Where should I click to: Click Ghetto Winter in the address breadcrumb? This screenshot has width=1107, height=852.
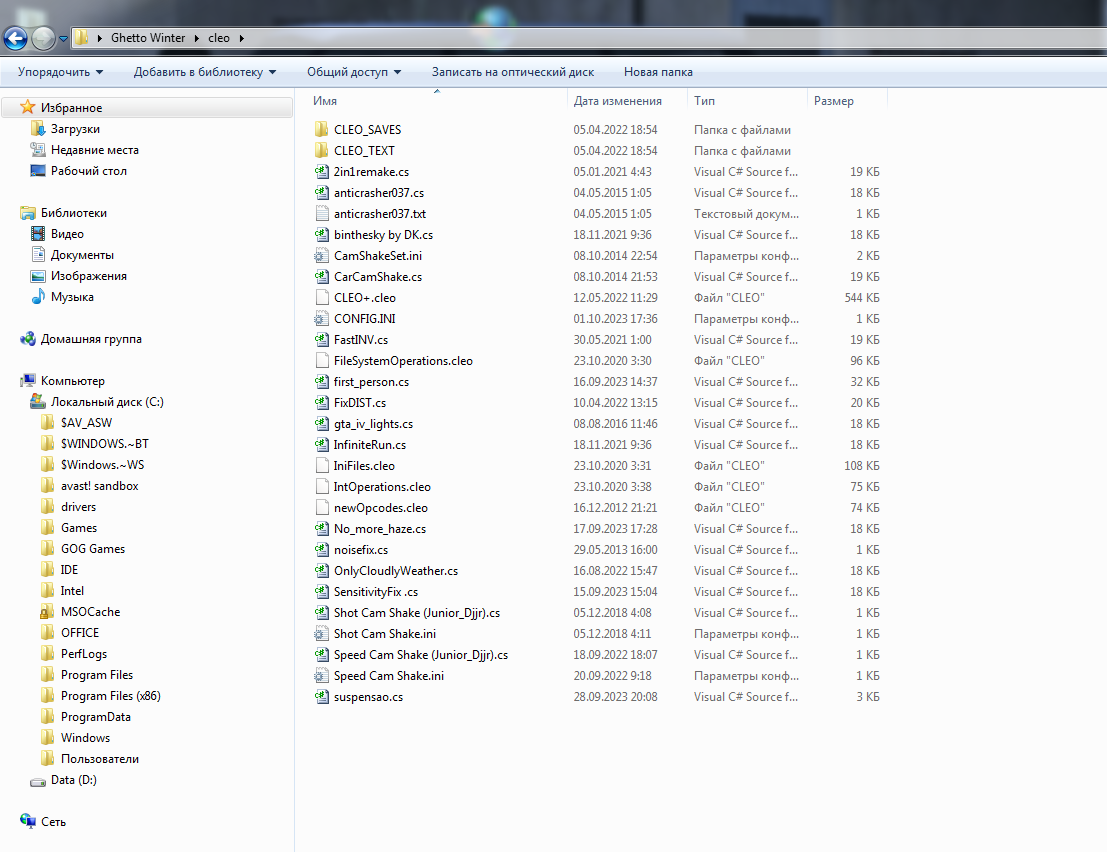[x=145, y=38]
